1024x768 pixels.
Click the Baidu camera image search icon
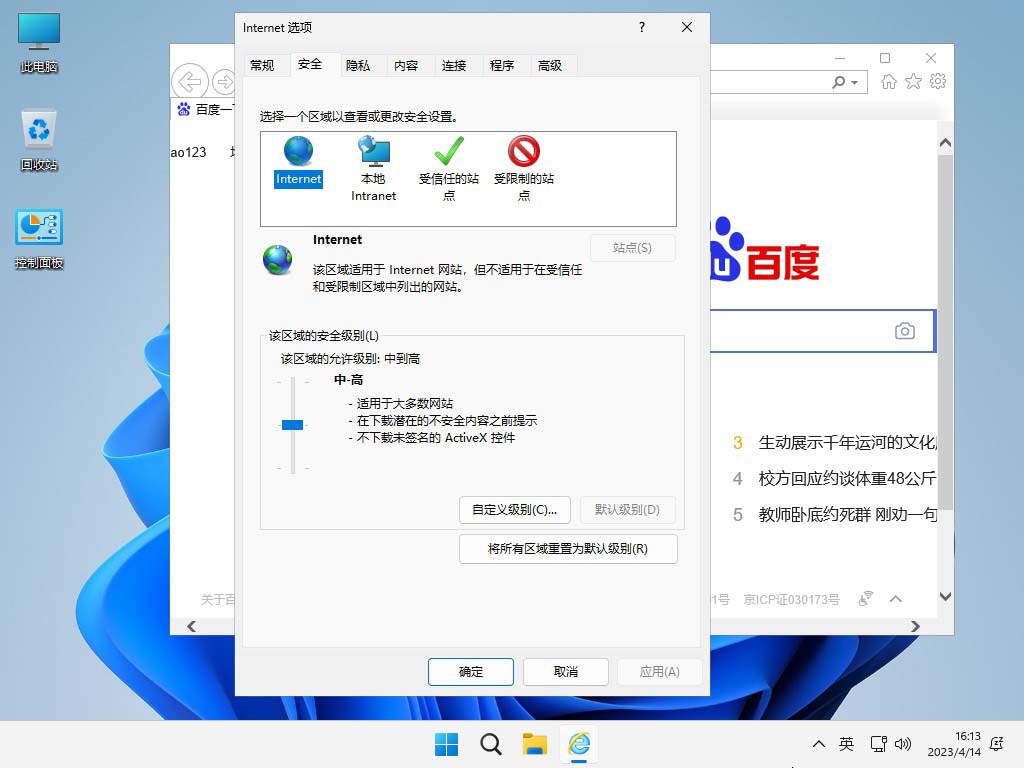[x=905, y=331]
